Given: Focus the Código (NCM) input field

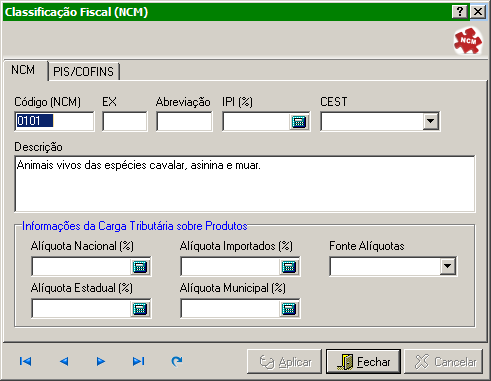Looking at the screenshot, I should (55, 121).
